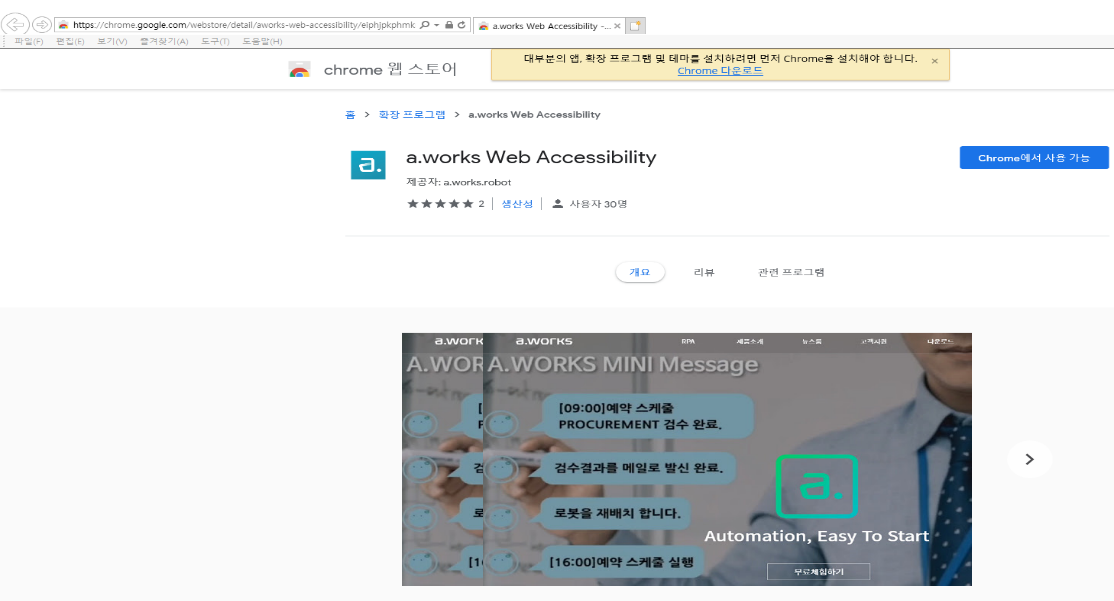
Task: Open the 보기(V) menu
Action: coord(112,41)
